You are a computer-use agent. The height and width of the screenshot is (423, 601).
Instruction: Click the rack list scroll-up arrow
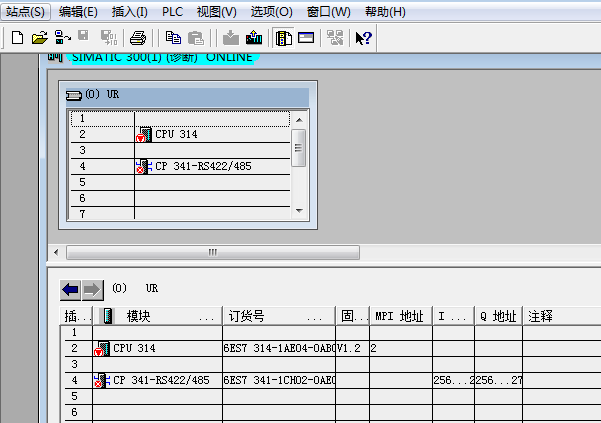299,120
